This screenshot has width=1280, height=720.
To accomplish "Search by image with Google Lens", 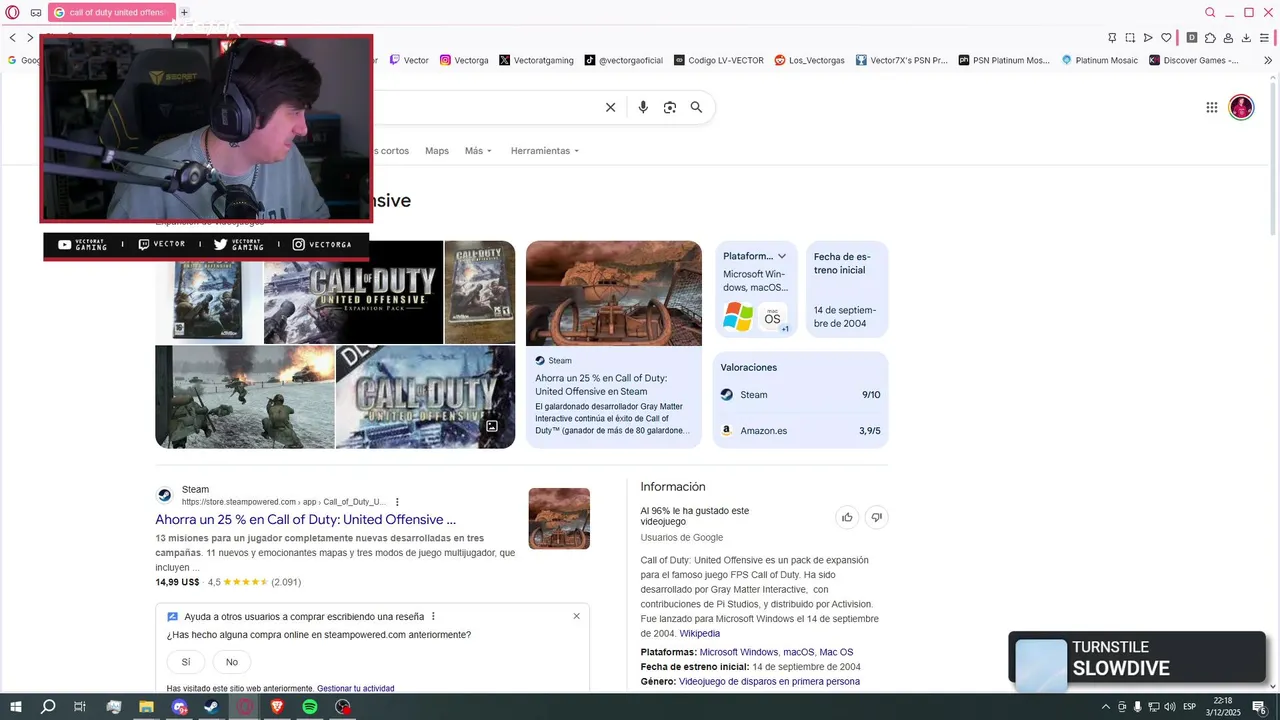I will [x=670, y=107].
